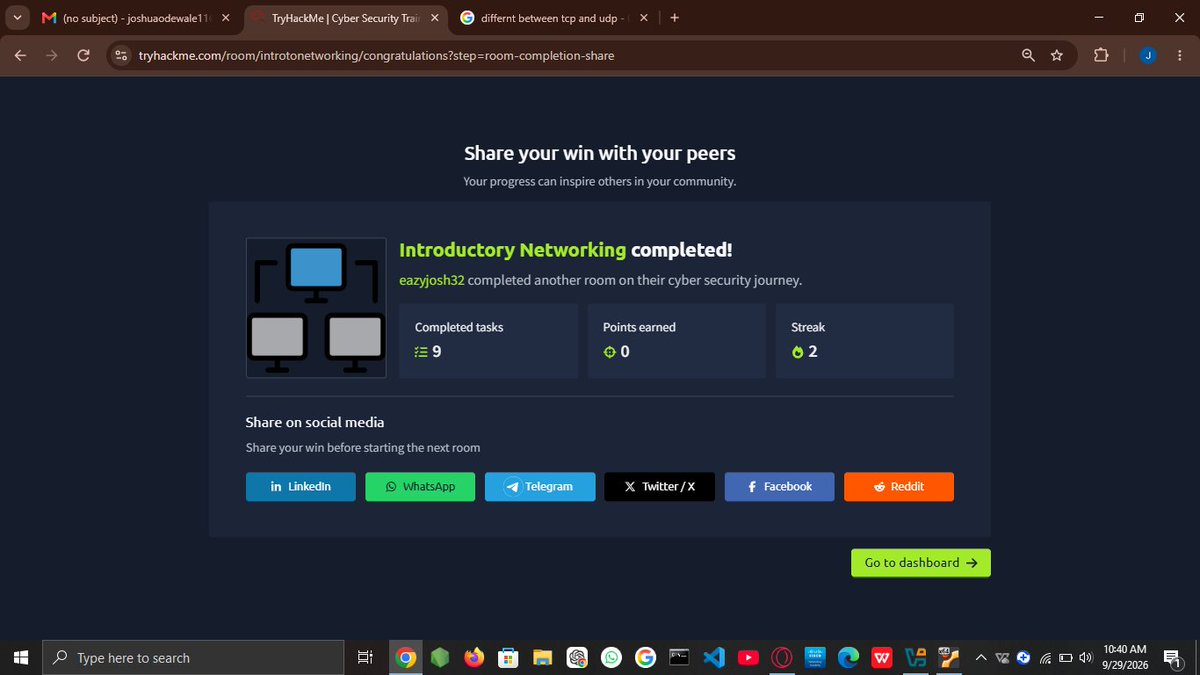
Task: Open the eazyjosh32 profile link
Action: click(431, 280)
